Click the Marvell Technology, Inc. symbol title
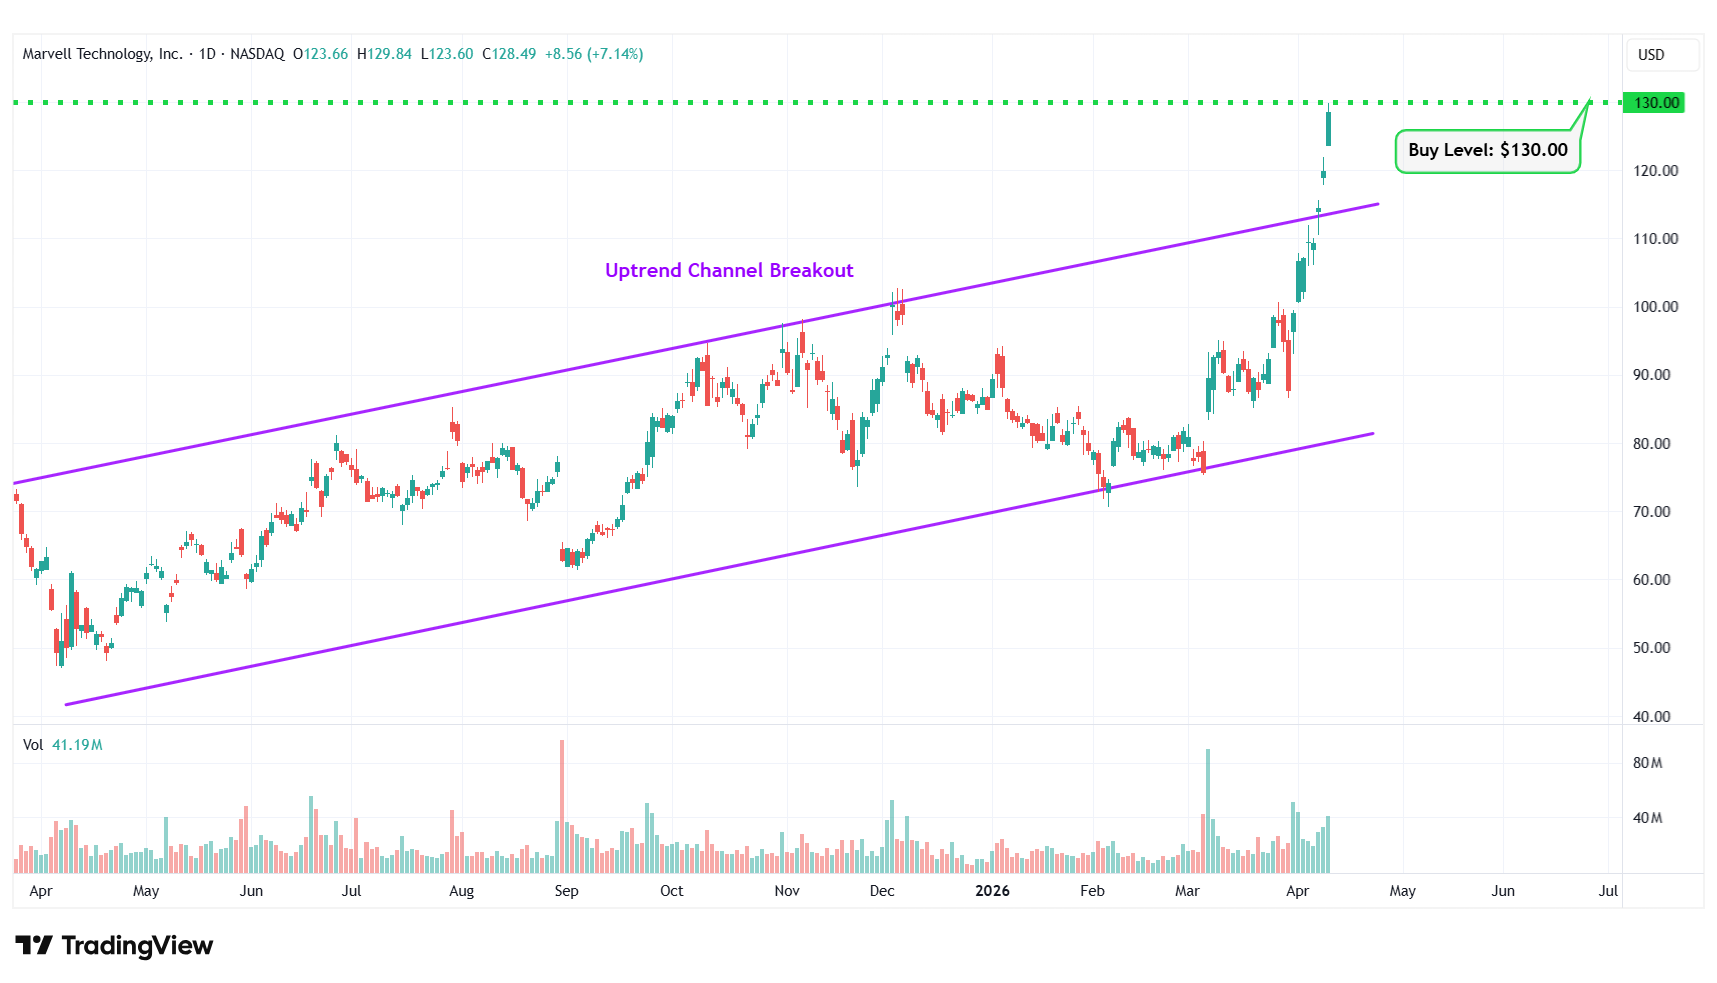1717x983 pixels. click(x=102, y=54)
